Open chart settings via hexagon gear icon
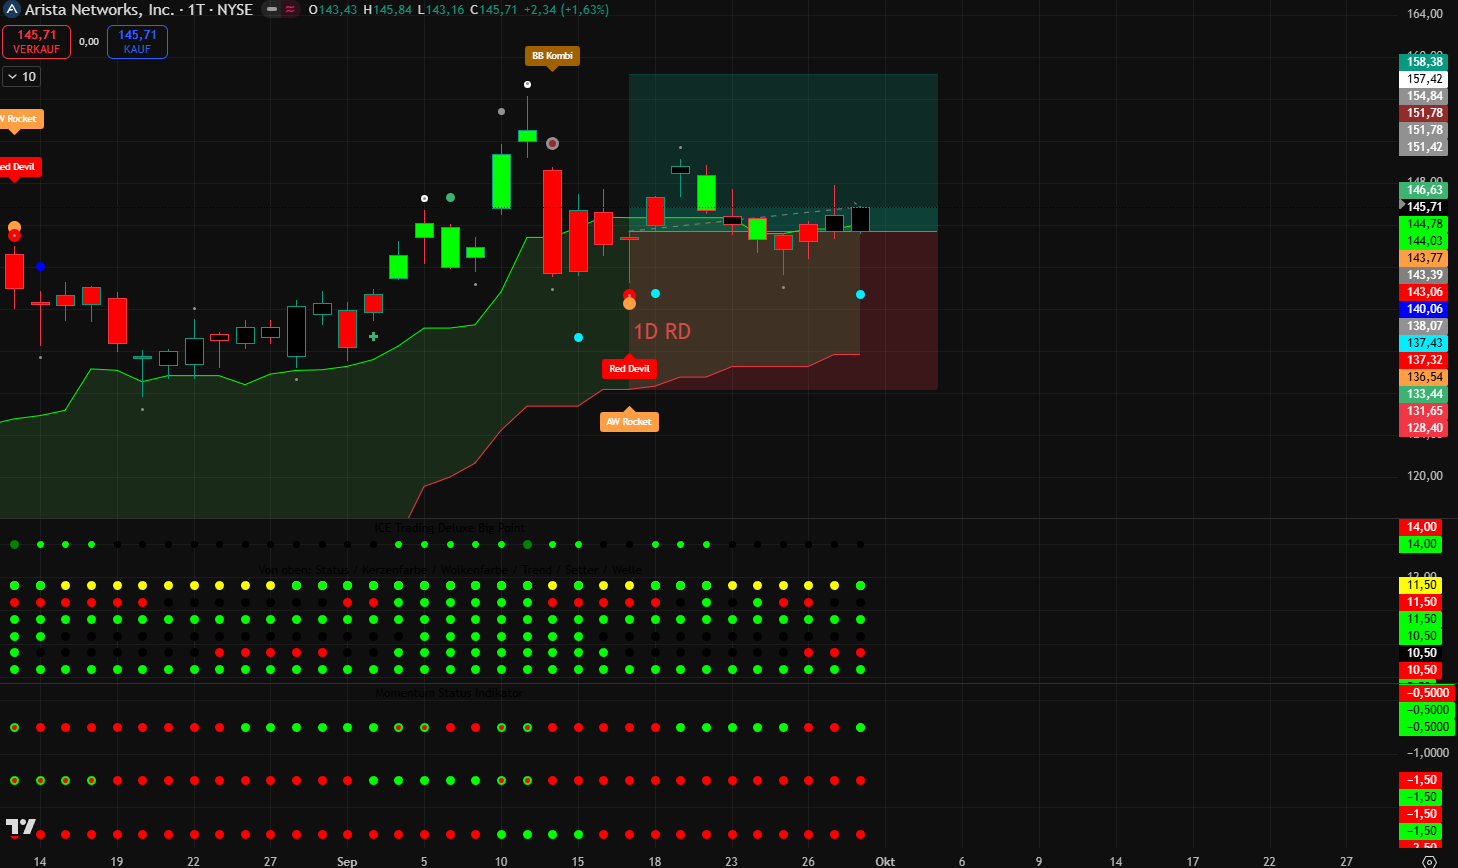Image resolution: width=1458 pixels, height=868 pixels. (x=1429, y=861)
